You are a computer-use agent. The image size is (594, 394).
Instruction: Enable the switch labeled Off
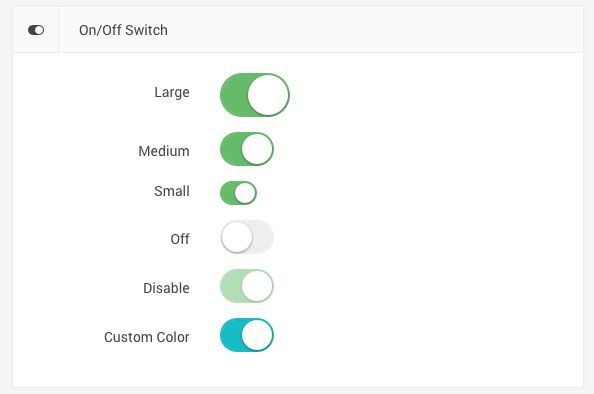pos(247,237)
